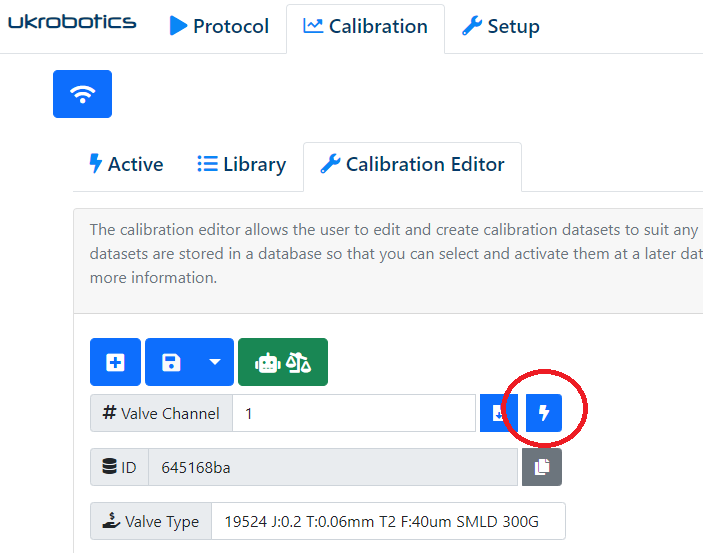Switch to the Calibration tab

tap(365, 27)
